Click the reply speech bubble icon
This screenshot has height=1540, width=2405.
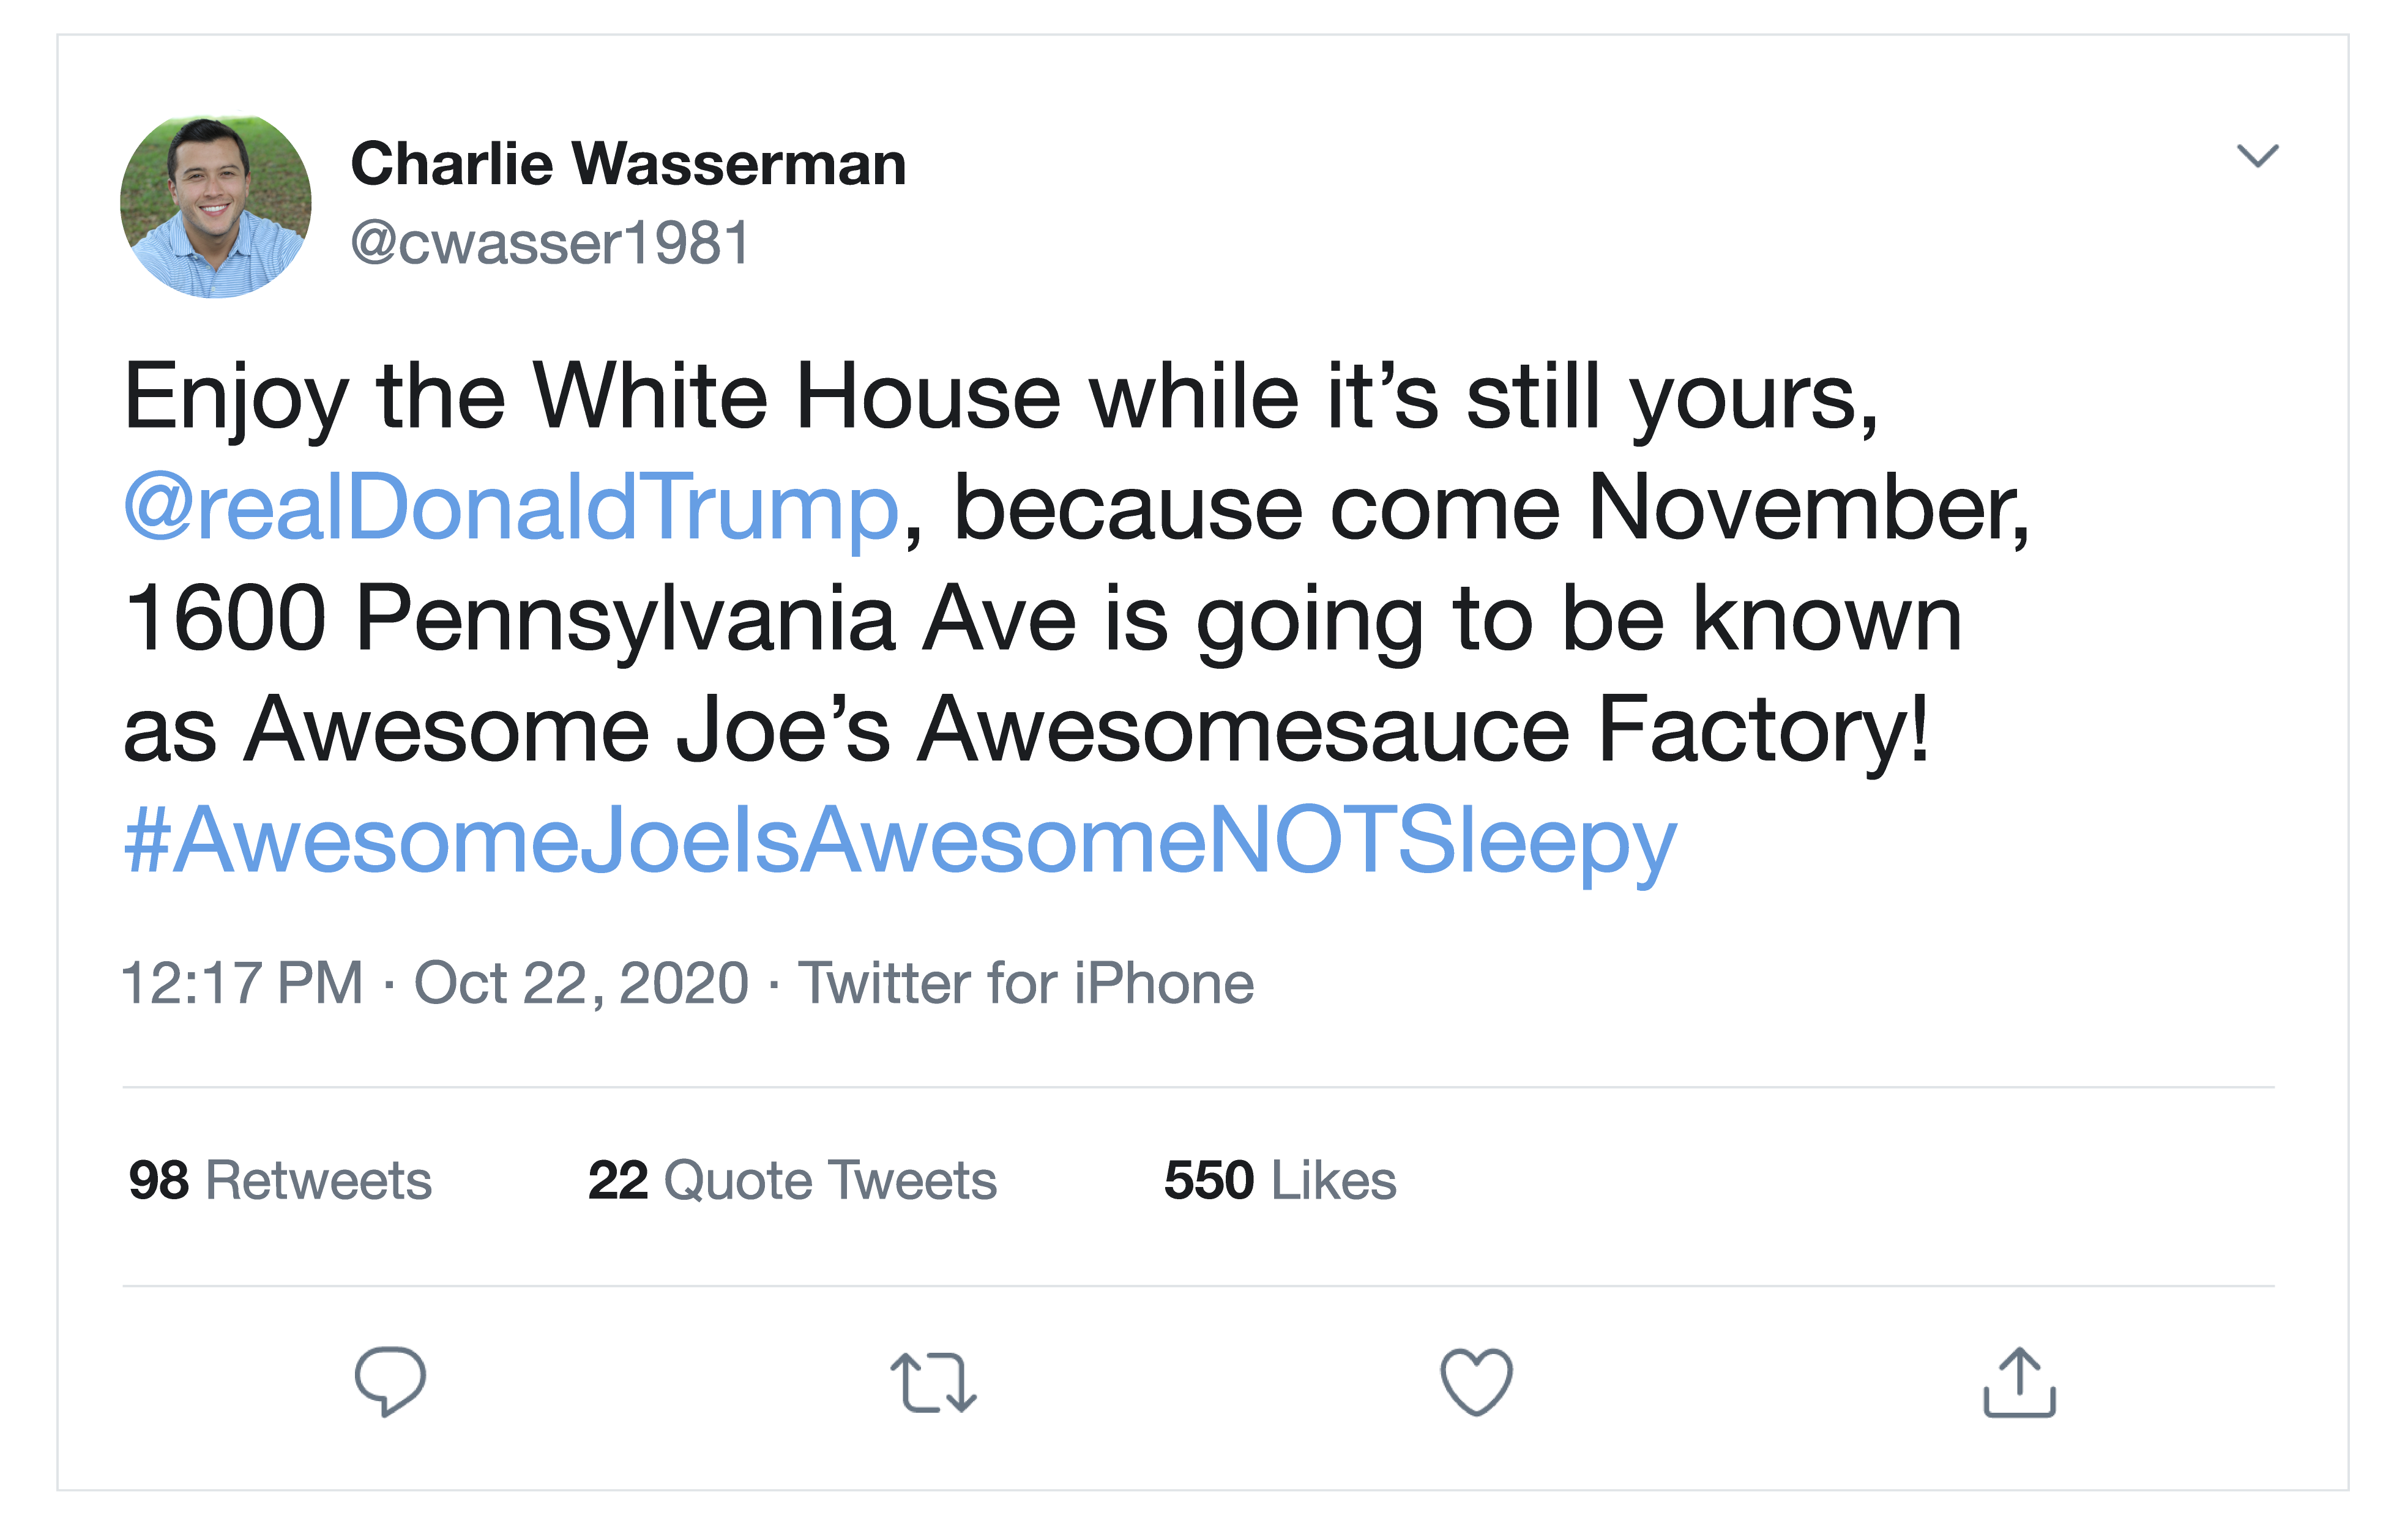390,1381
